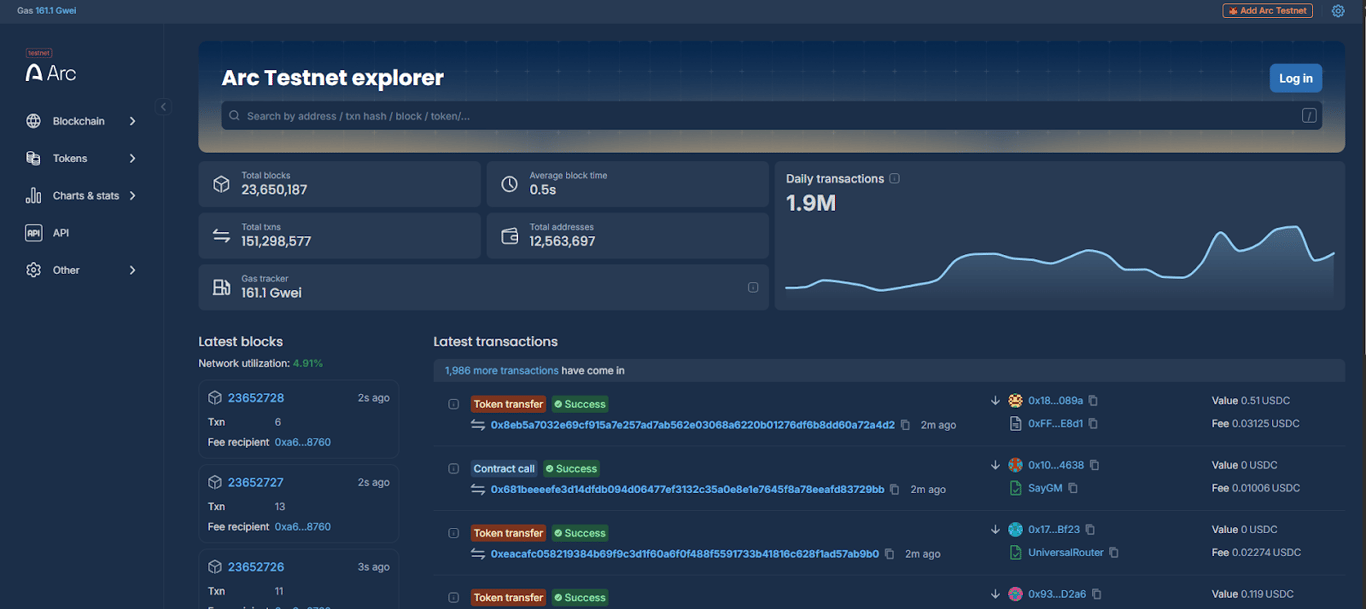Open the Gas tracker info icon
Screen dimensions: 1366x609
[753, 287]
